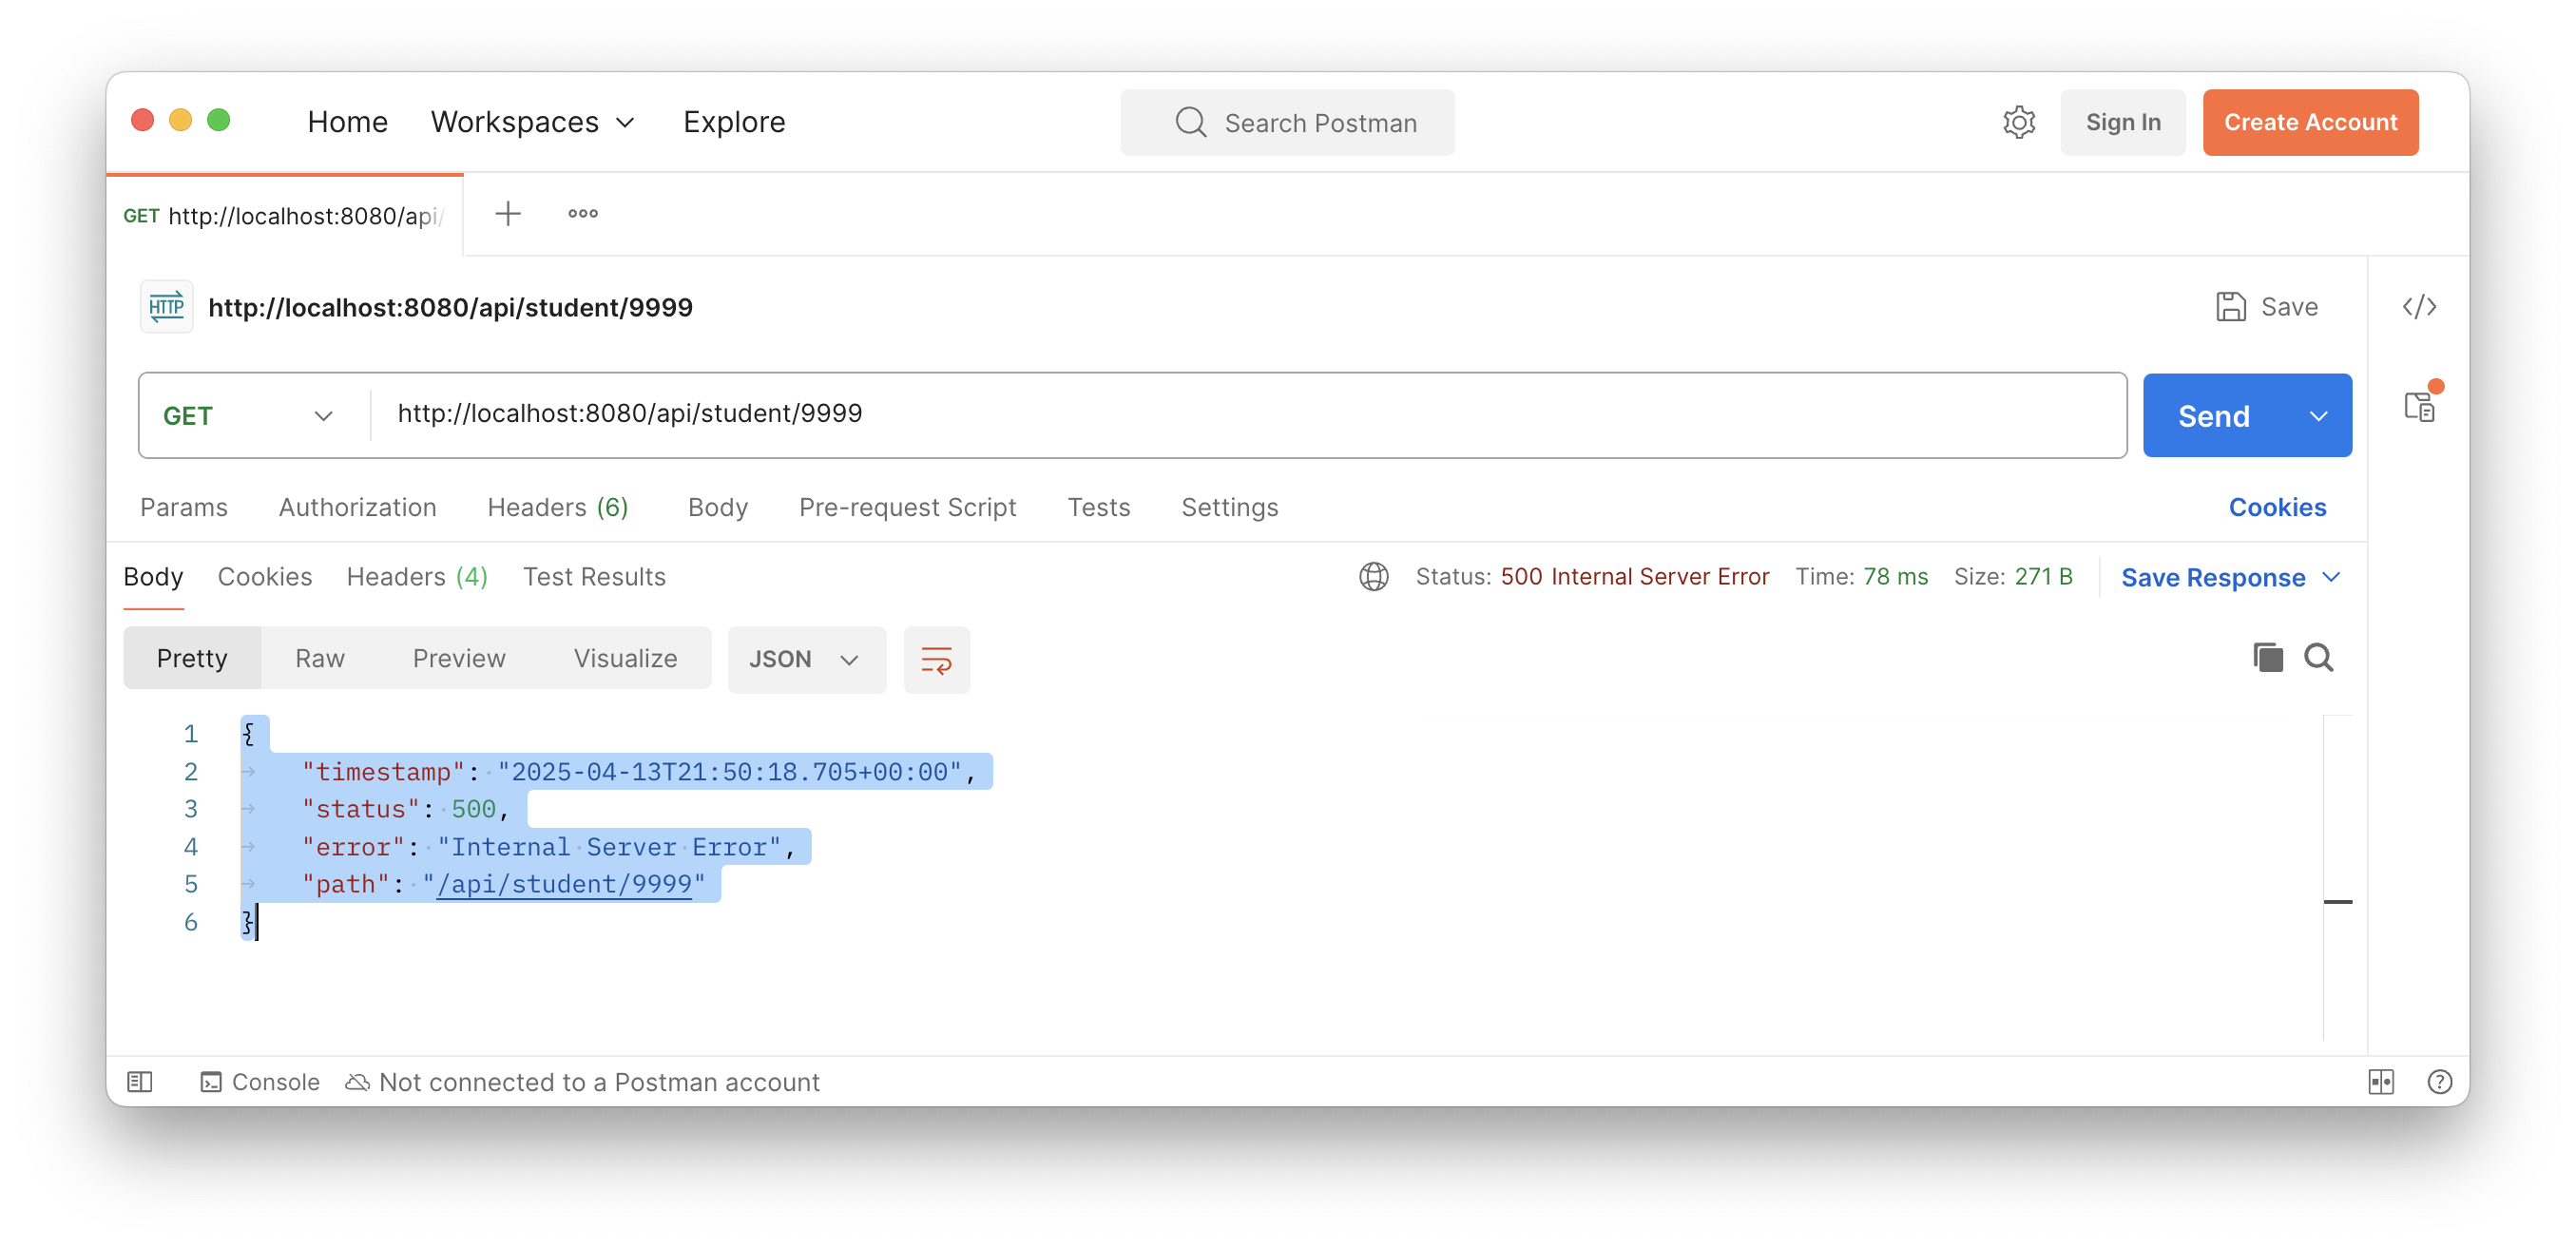
Task: Expand the Send button arrow options
Action: tap(2318, 416)
